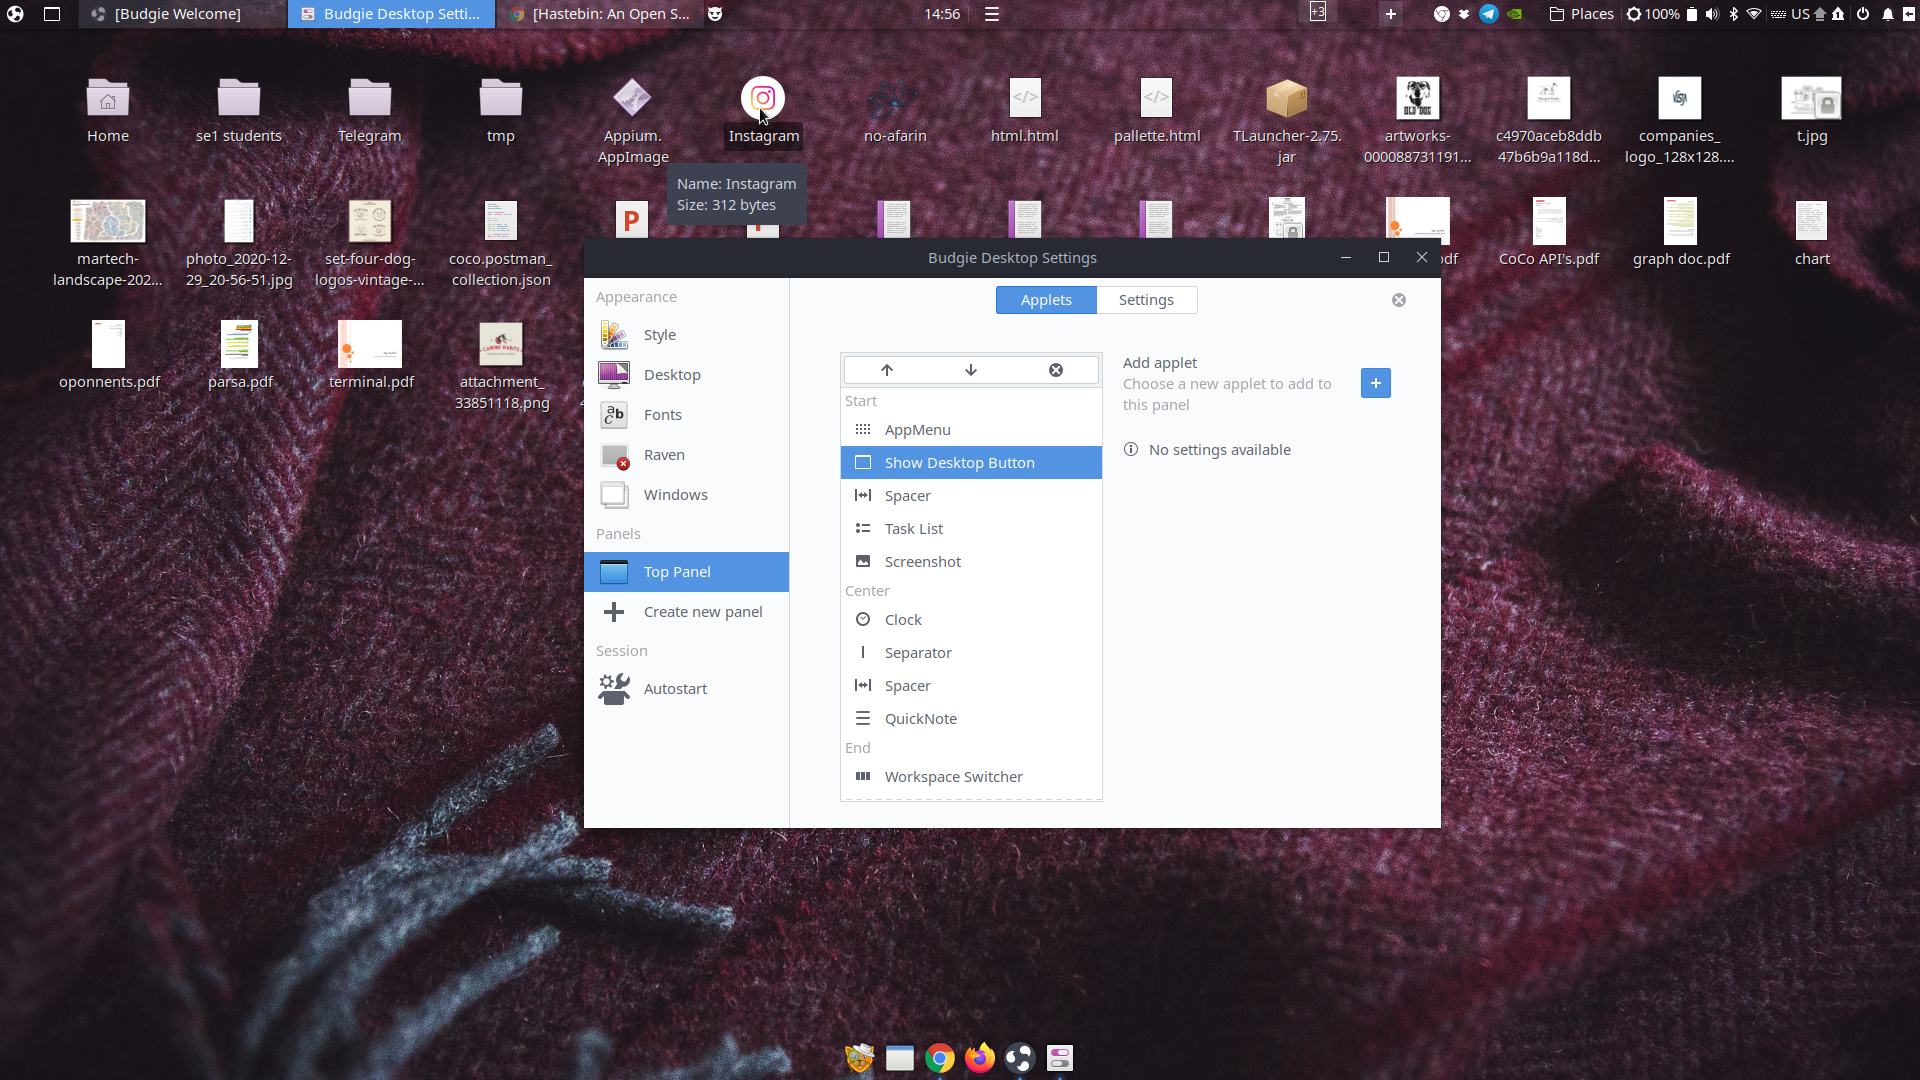Click Budgie Desktop Settings dock icon

[x=1060, y=1058]
